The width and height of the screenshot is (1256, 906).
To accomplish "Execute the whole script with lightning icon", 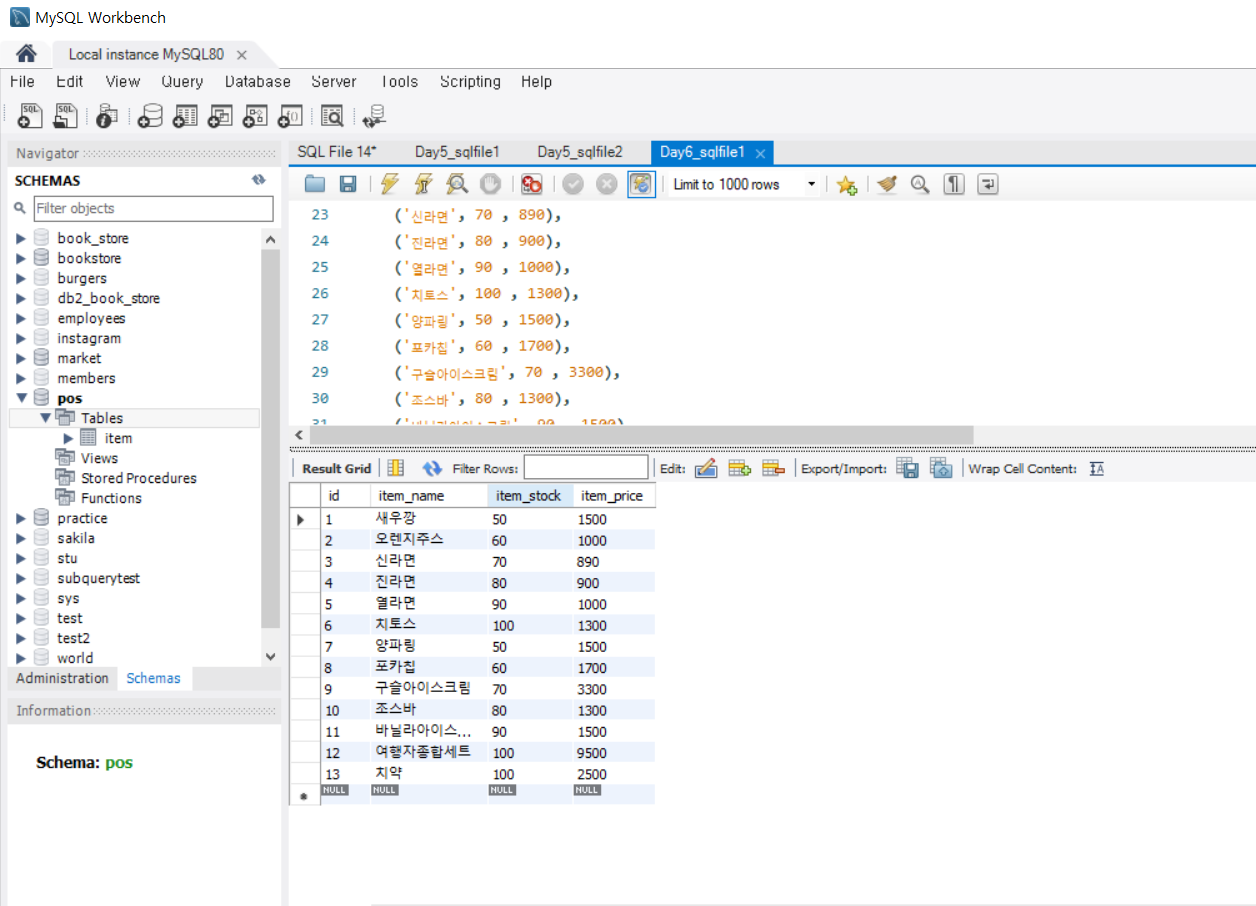I will pyautogui.click(x=390, y=184).
